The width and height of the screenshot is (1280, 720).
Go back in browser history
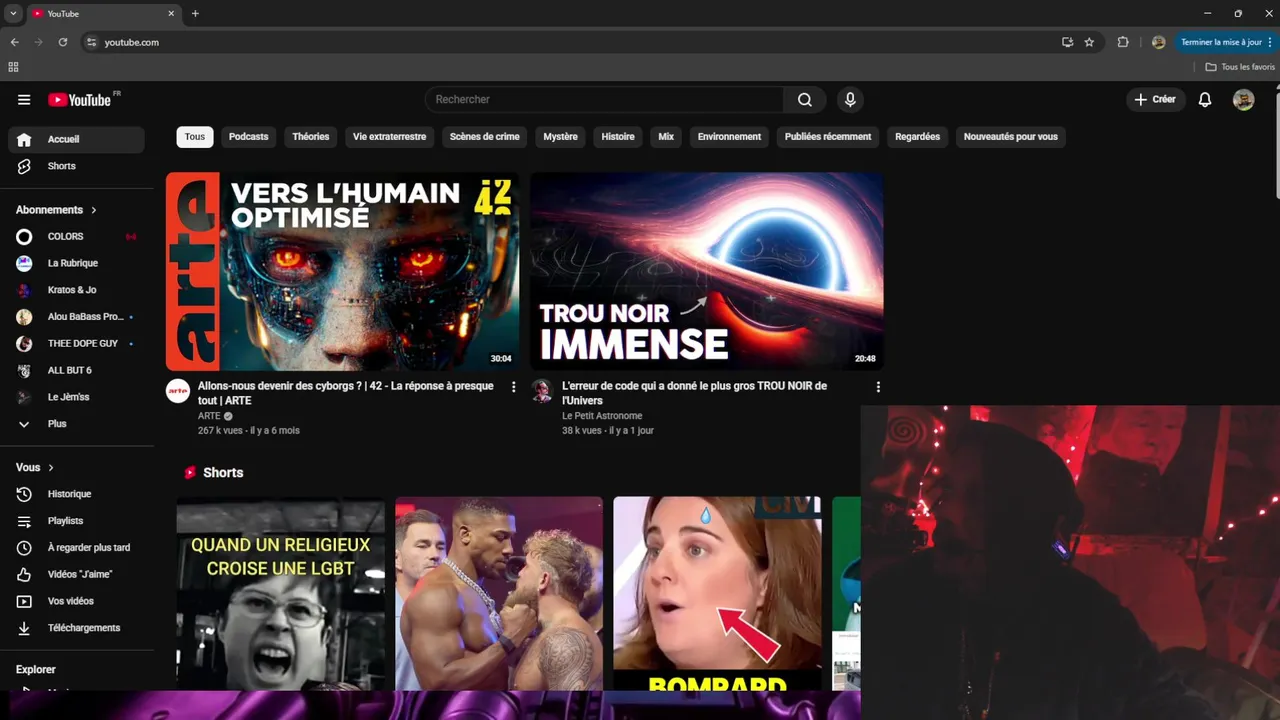tap(14, 42)
